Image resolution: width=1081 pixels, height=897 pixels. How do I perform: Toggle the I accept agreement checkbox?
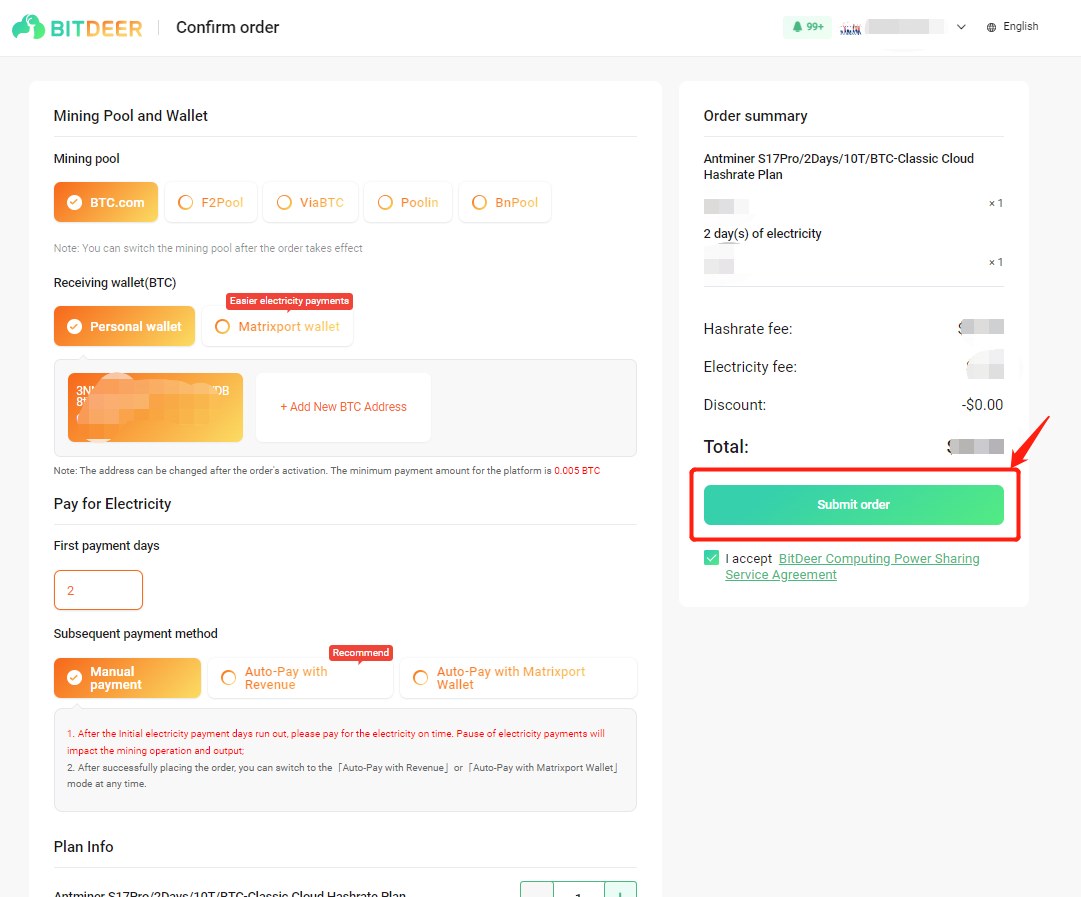point(711,558)
